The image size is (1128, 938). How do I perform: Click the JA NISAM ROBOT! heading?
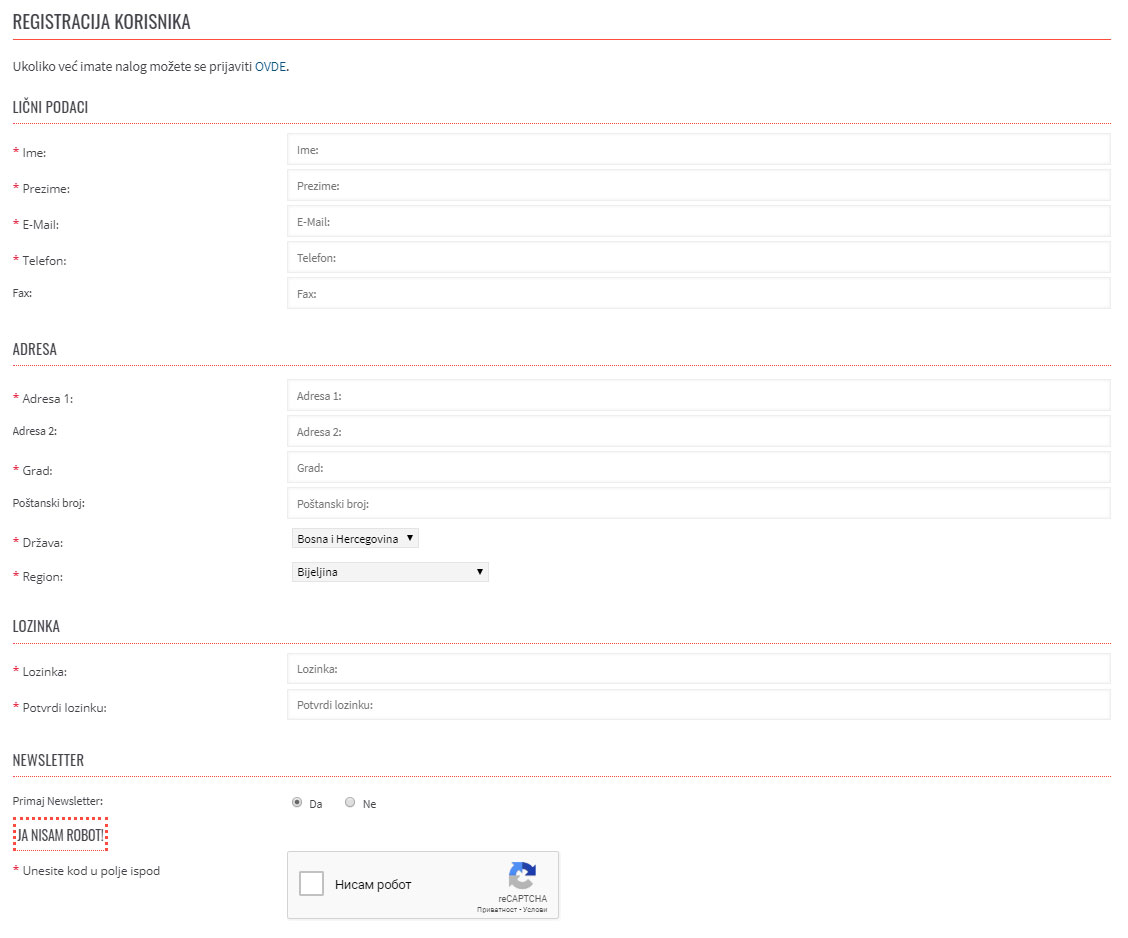pyautogui.click(x=60, y=835)
